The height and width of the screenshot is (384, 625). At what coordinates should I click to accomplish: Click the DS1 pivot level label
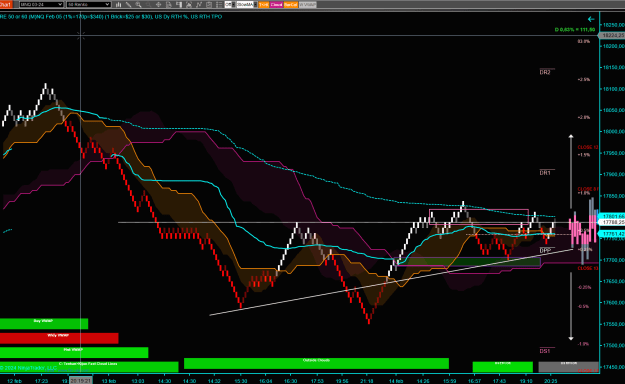coord(545,351)
